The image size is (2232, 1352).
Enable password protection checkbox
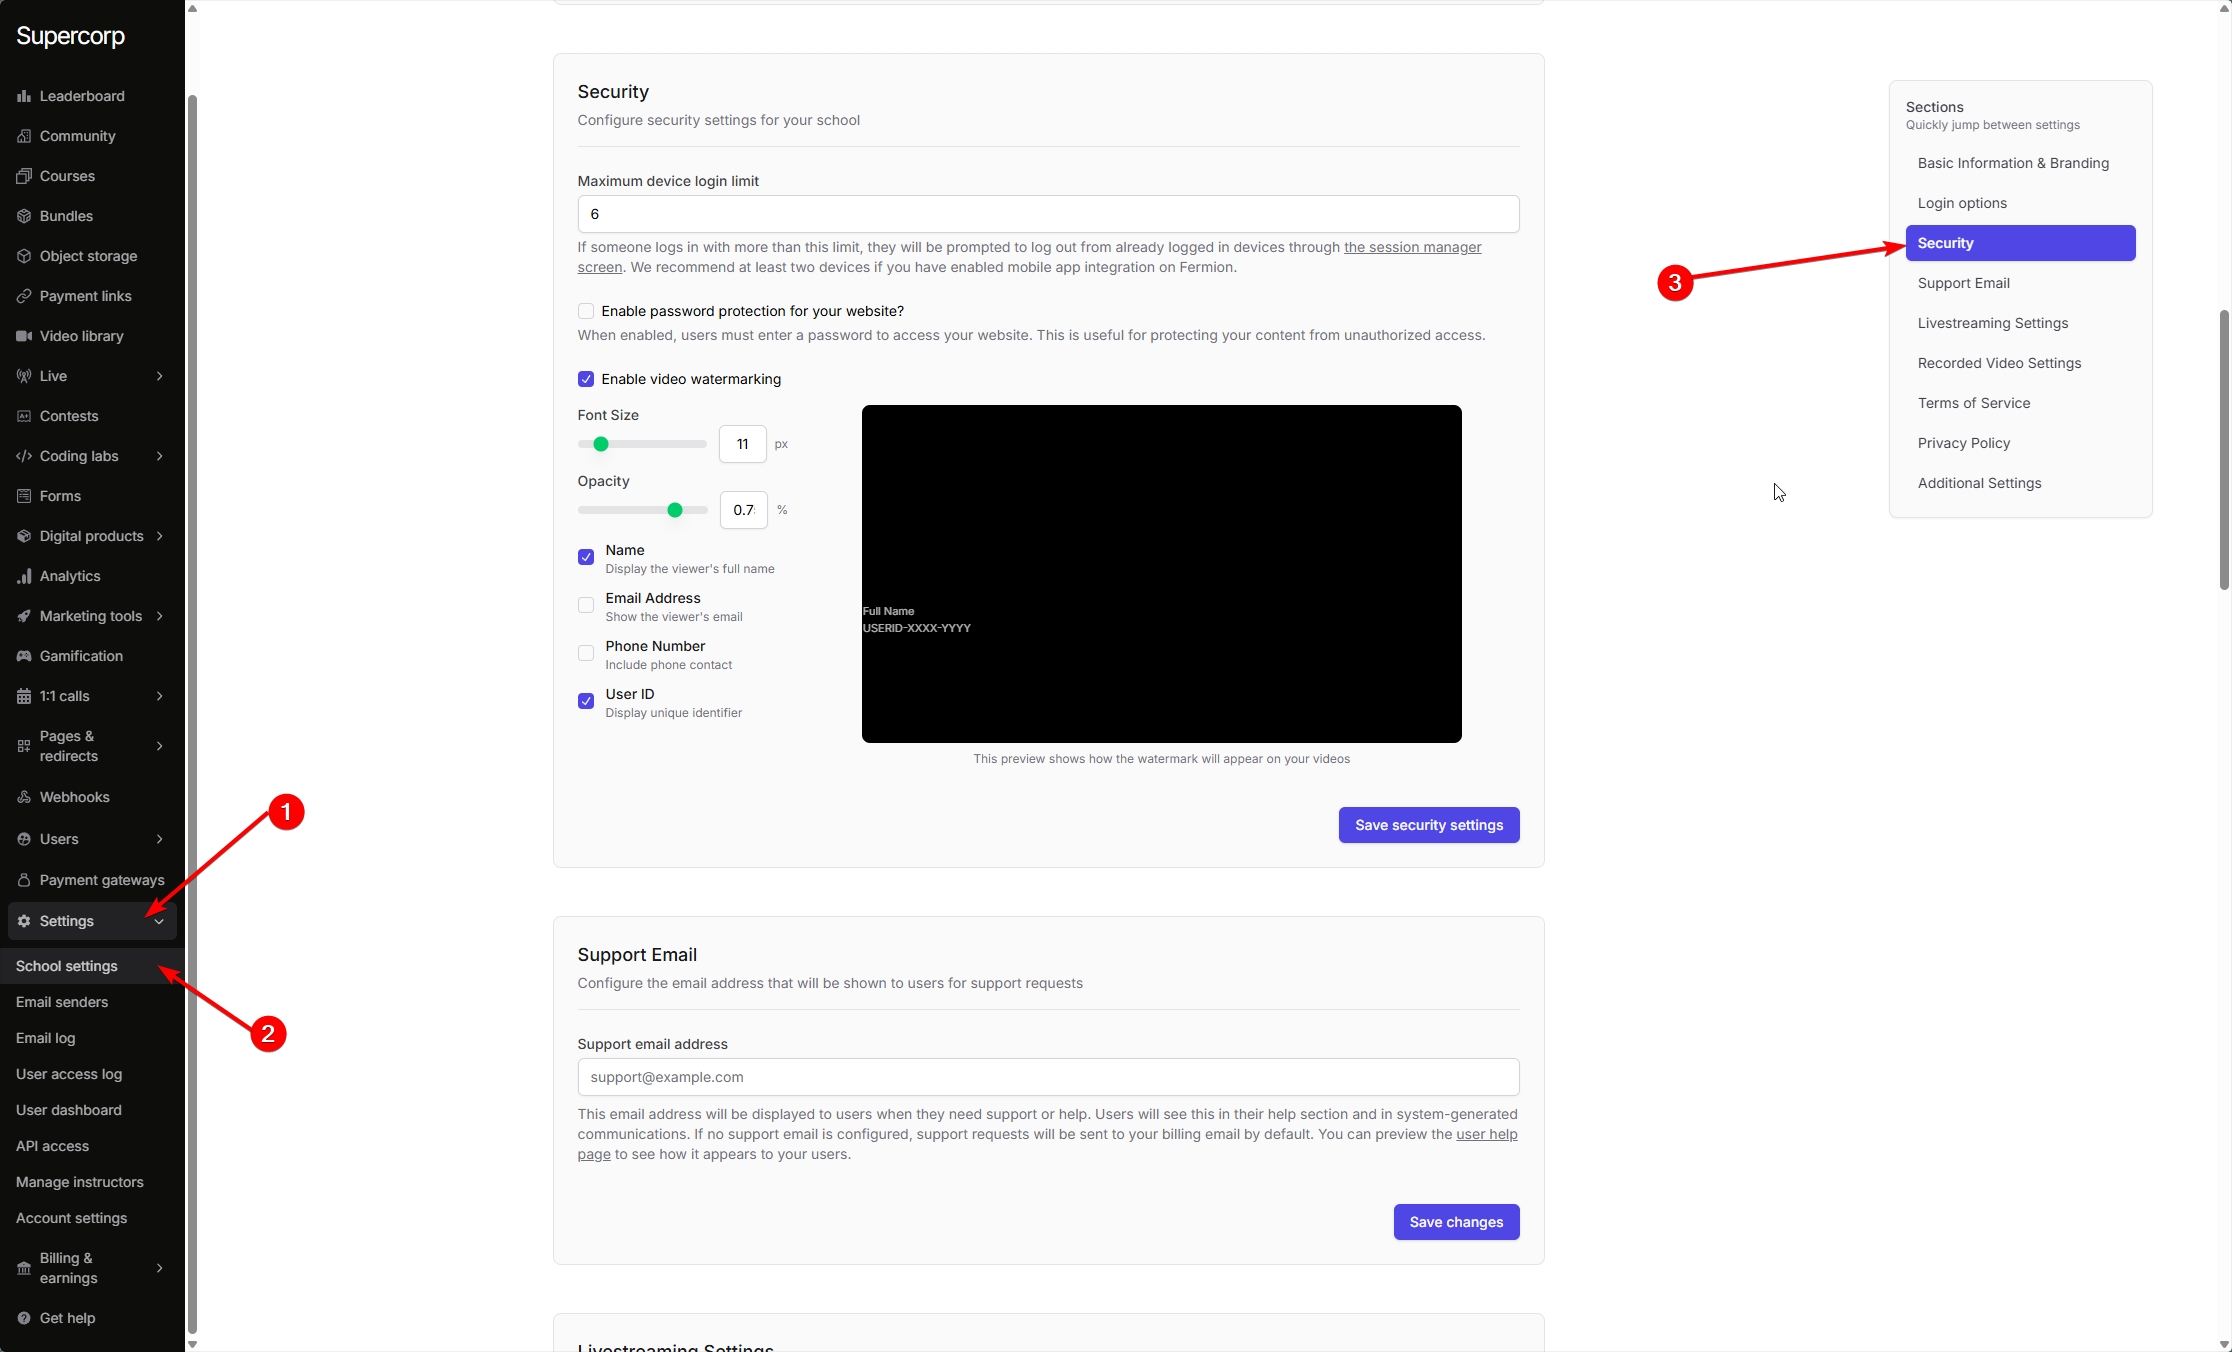(x=586, y=311)
